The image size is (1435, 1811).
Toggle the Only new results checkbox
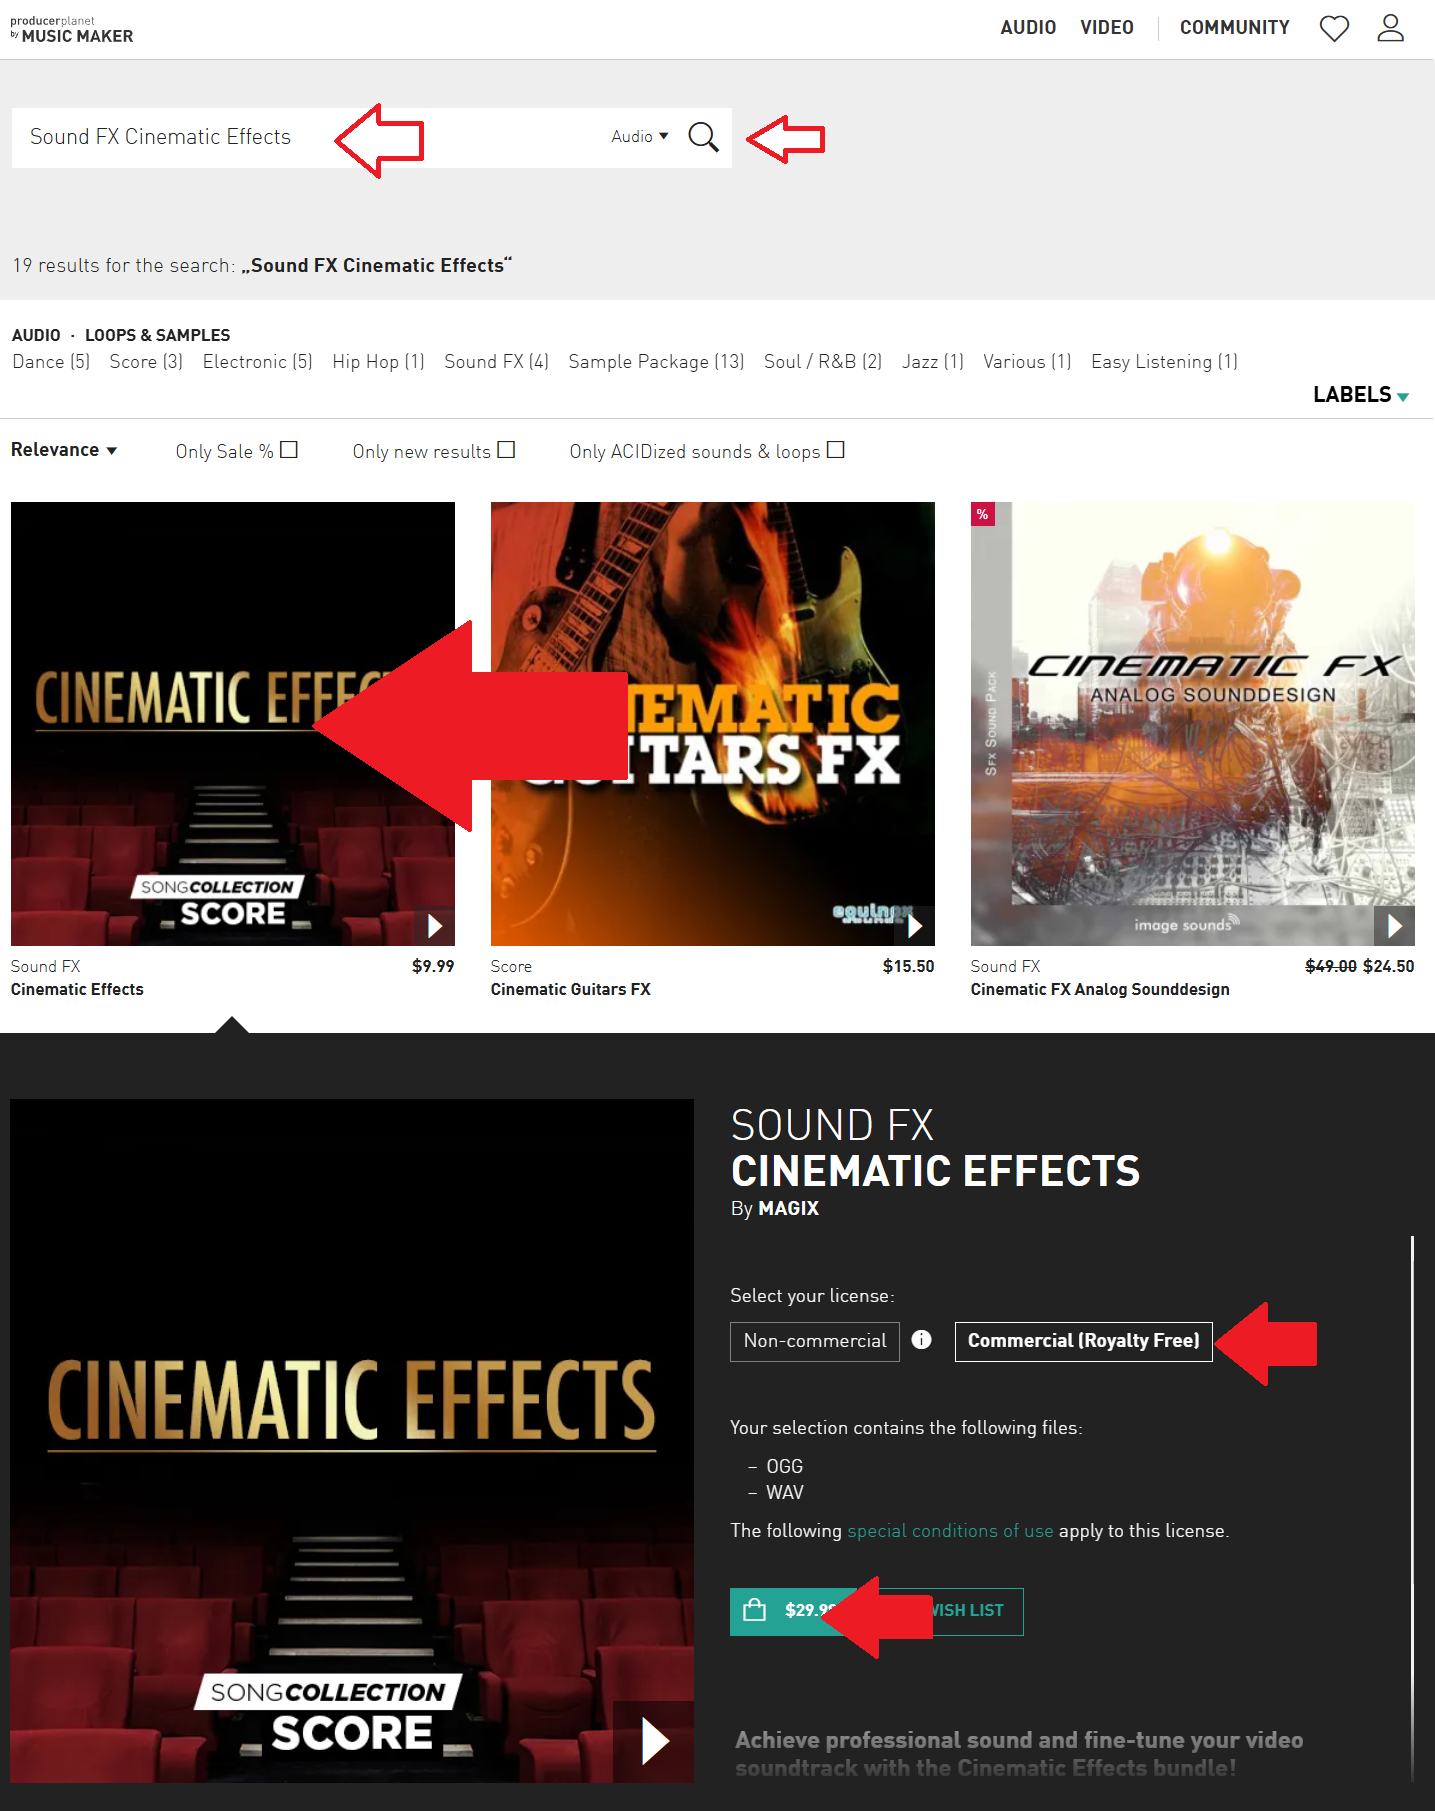[x=506, y=450]
